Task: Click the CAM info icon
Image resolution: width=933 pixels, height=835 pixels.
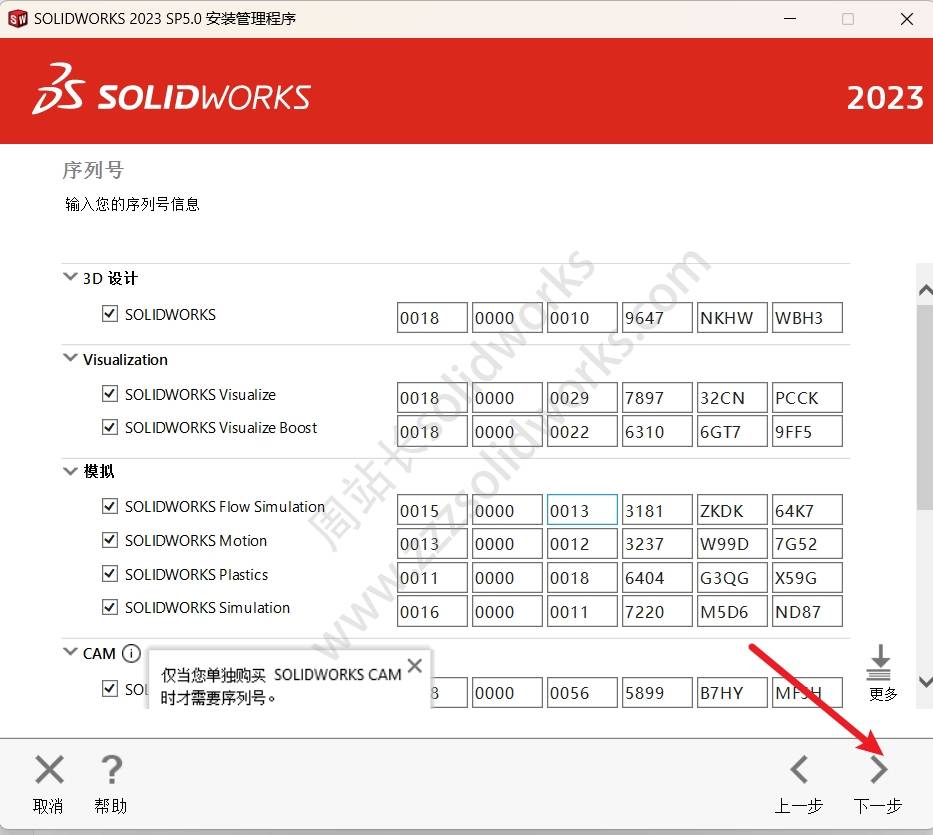Action: (x=132, y=653)
